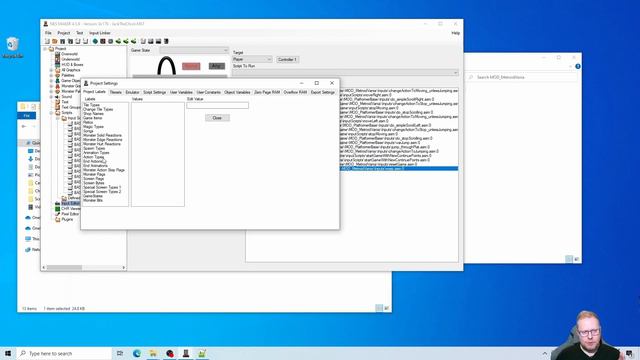The height and width of the screenshot is (360, 640).
Task: Switch to the User Constants tab
Action: click(x=208, y=92)
